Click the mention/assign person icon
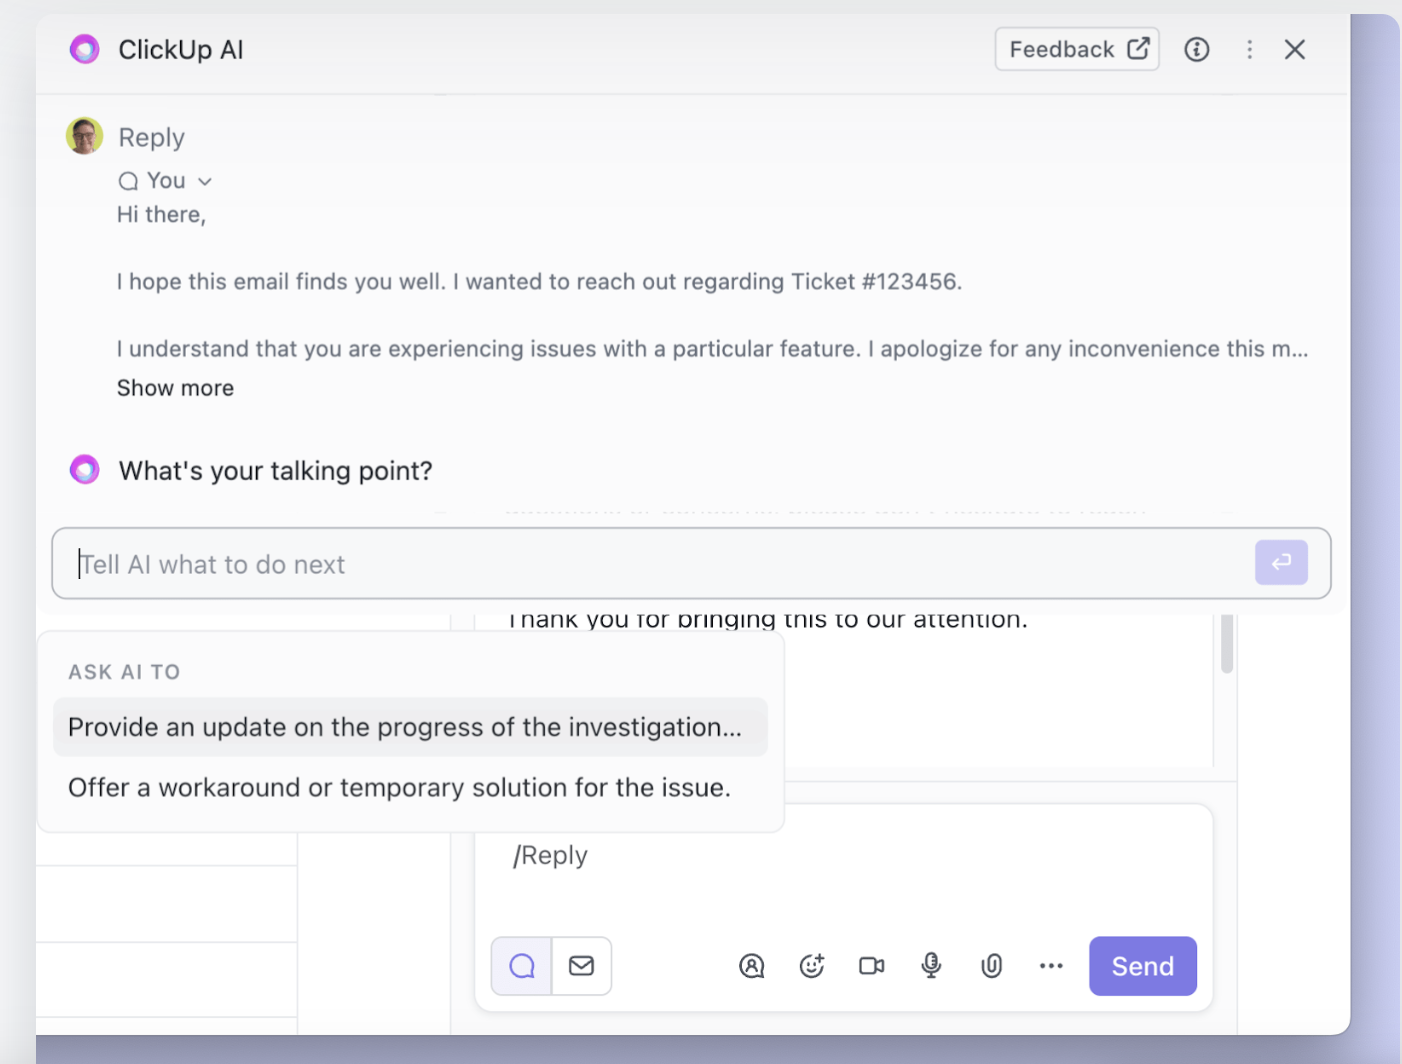Viewport: 1402px width, 1064px height. tap(751, 966)
